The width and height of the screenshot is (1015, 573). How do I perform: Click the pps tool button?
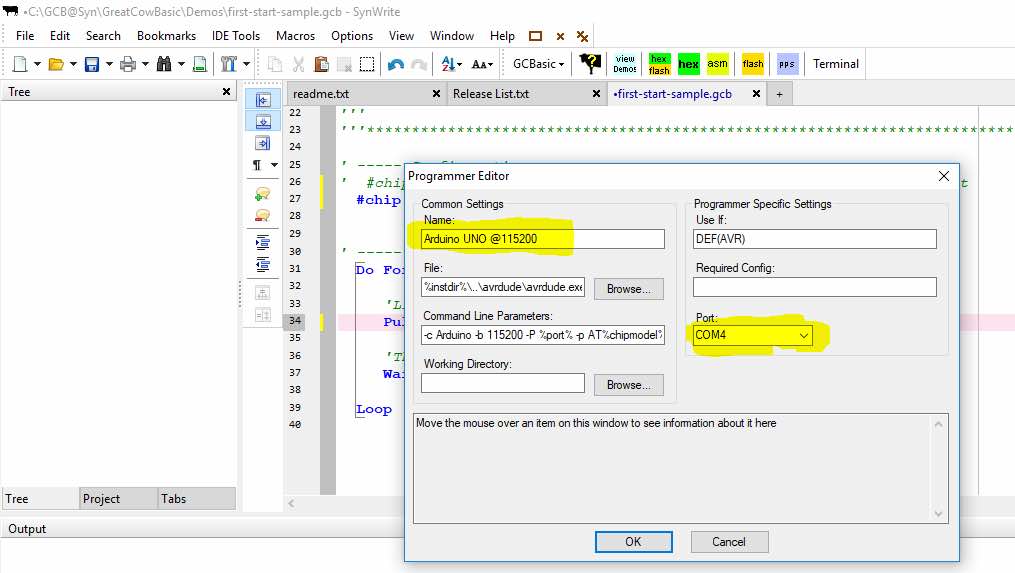(x=787, y=63)
